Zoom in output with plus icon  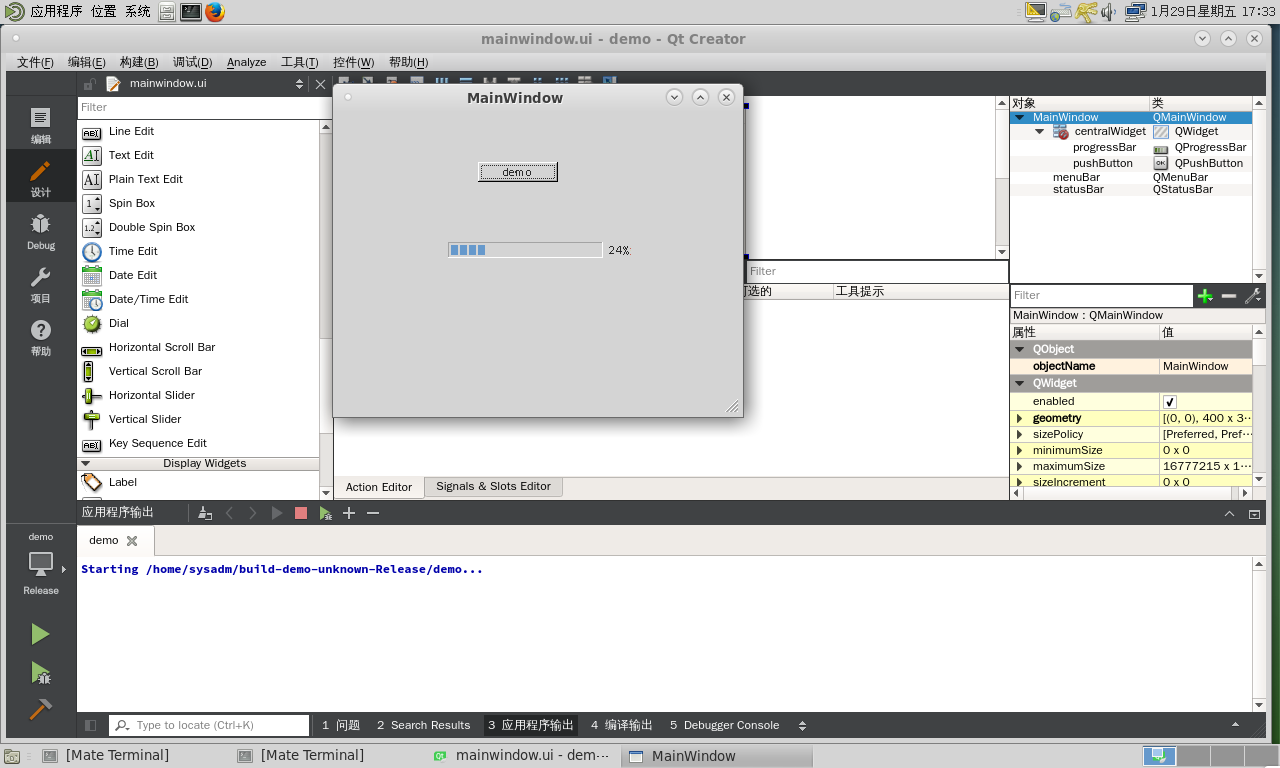tap(349, 513)
